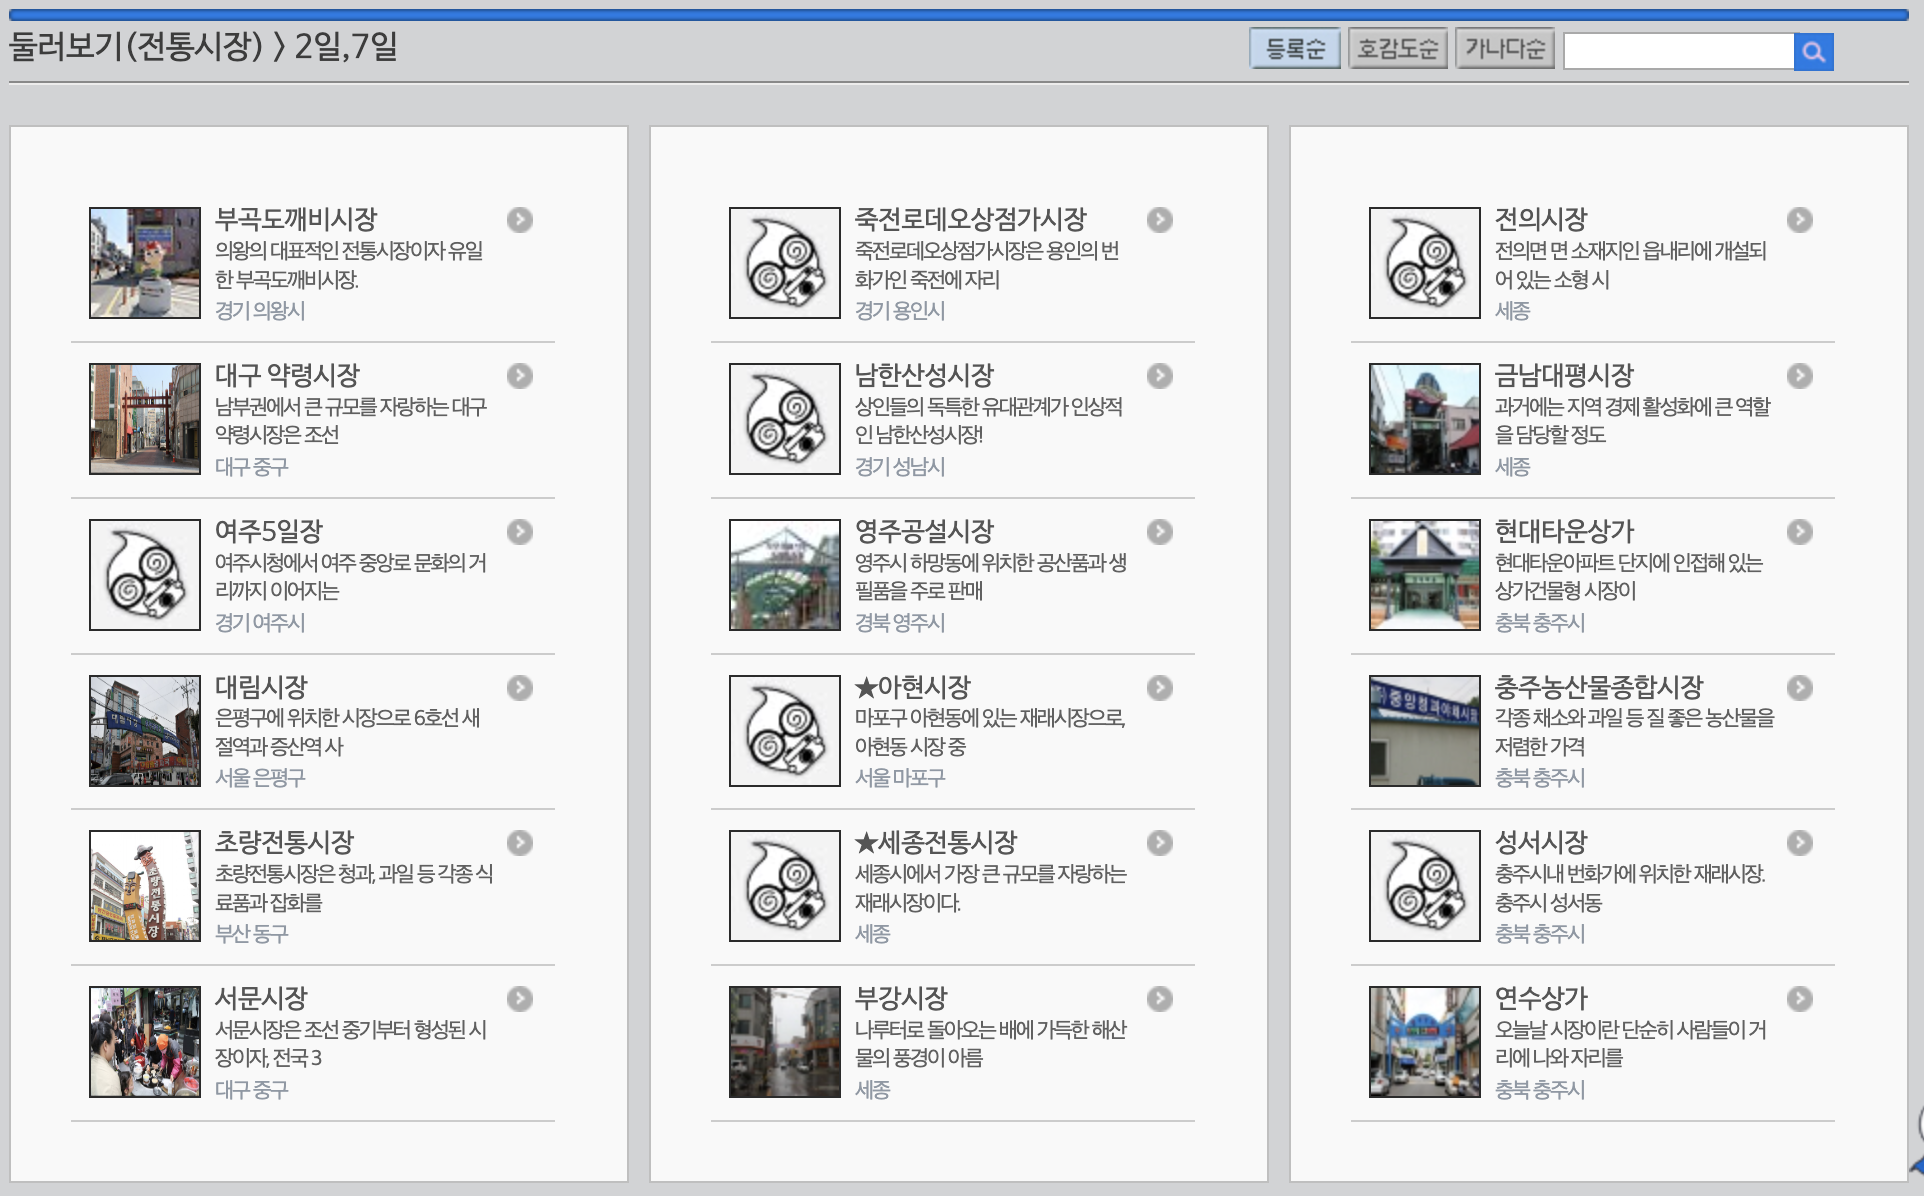Click placeholder thumbnail for 여주5일장
This screenshot has height=1196, width=1924.
(145, 575)
